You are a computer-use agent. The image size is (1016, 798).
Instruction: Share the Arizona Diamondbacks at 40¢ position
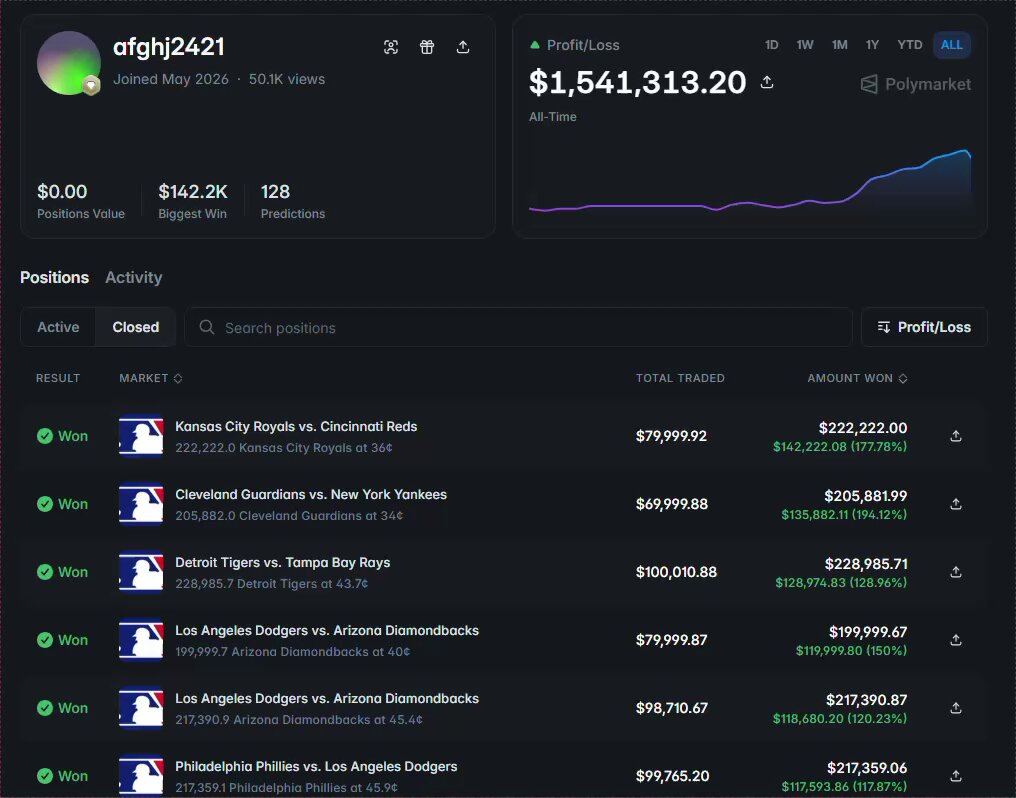pos(956,640)
